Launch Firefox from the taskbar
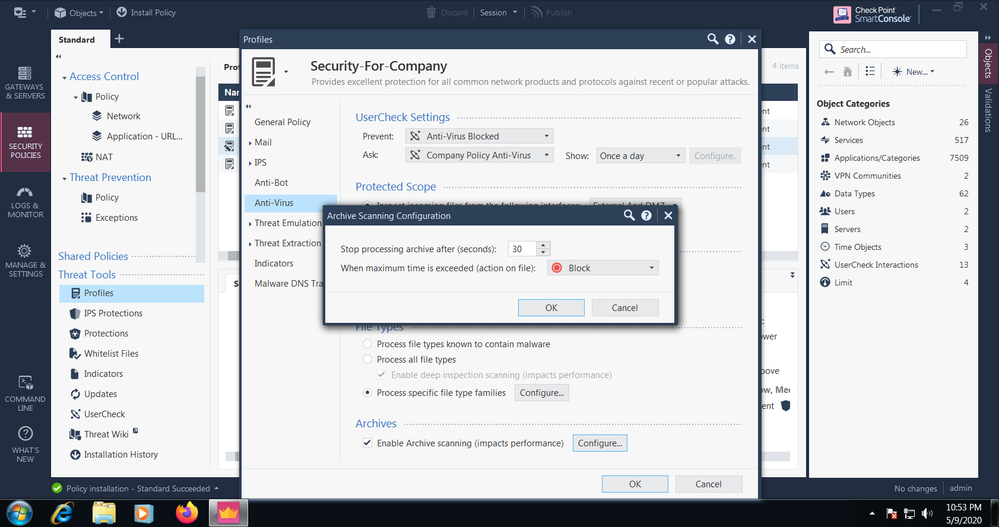This screenshot has width=999, height=527. (x=187, y=513)
